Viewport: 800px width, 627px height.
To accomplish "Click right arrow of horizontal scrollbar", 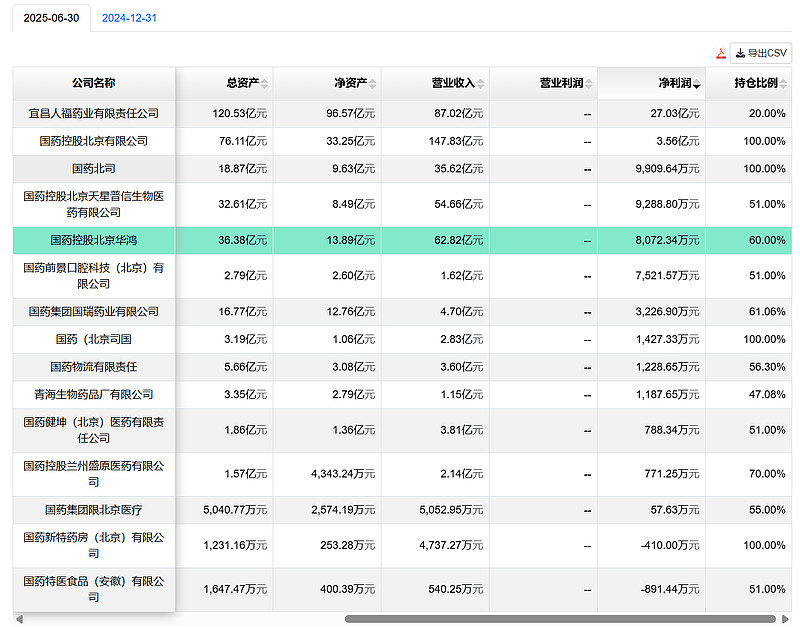I will [x=785, y=619].
